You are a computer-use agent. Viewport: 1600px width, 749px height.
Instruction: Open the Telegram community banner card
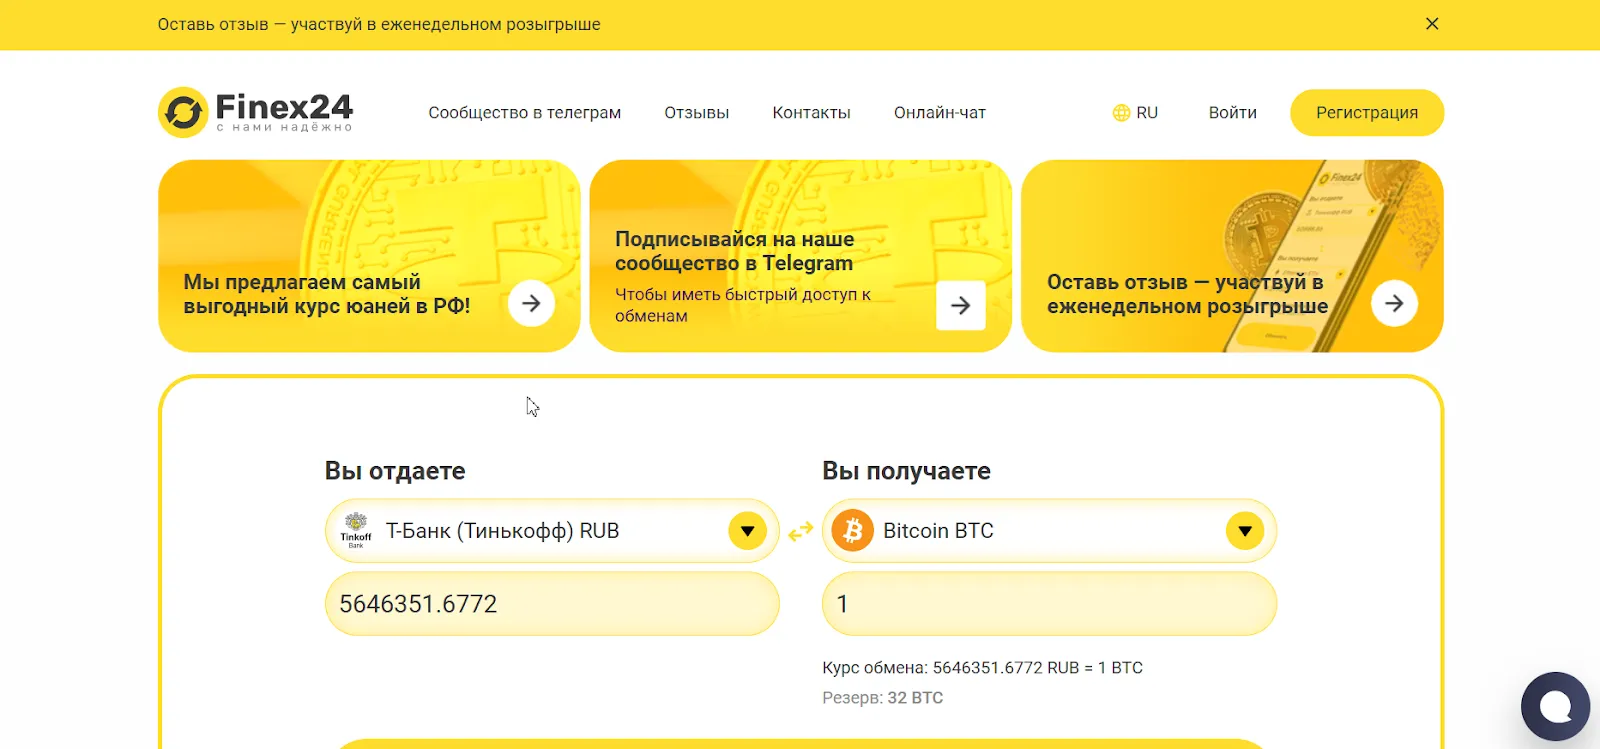tap(800, 256)
